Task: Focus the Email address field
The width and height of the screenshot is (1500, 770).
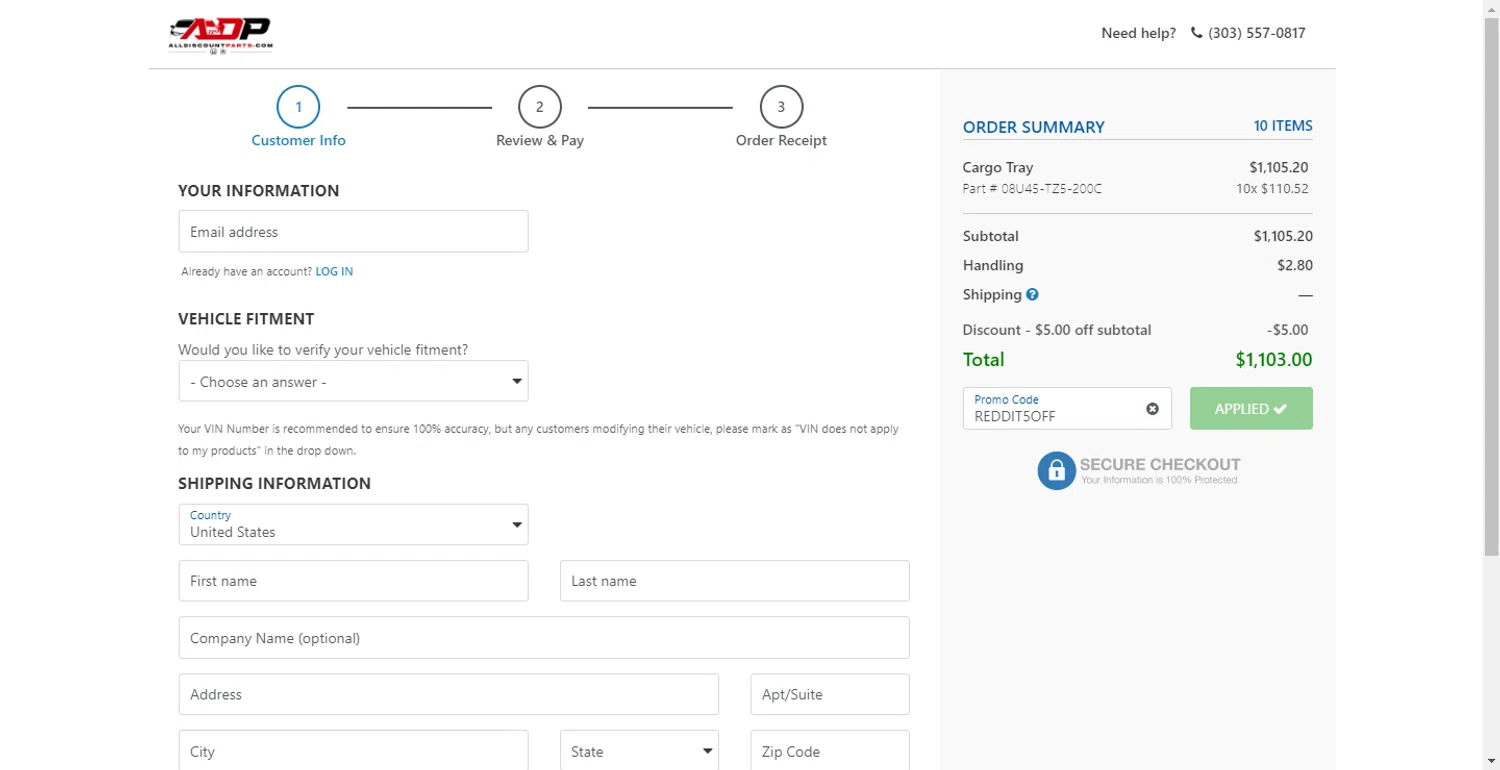Action: pyautogui.click(x=353, y=231)
